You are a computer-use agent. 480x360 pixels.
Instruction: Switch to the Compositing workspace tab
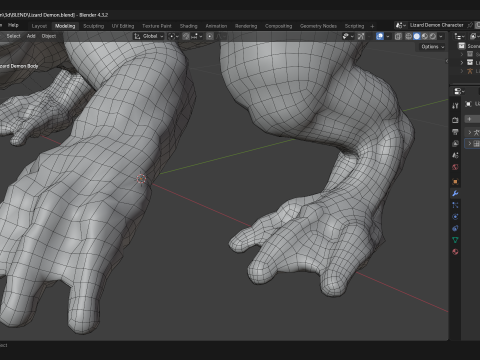279,26
